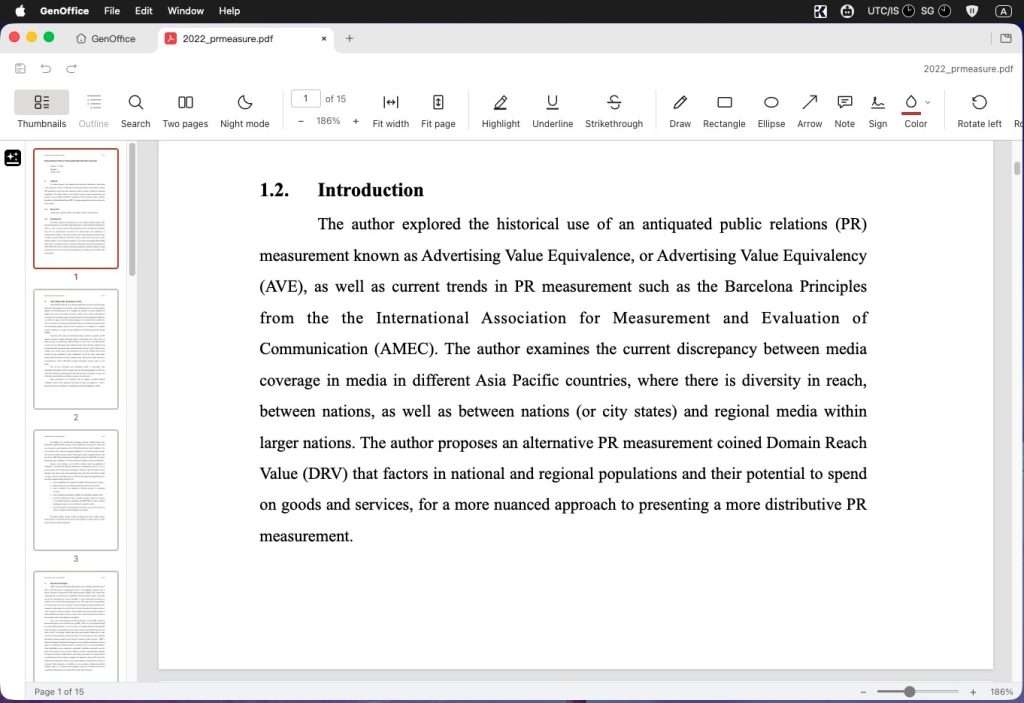Screen dimensions: 1024x703
Task: Undo the last action
Action: click(x=46, y=69)
